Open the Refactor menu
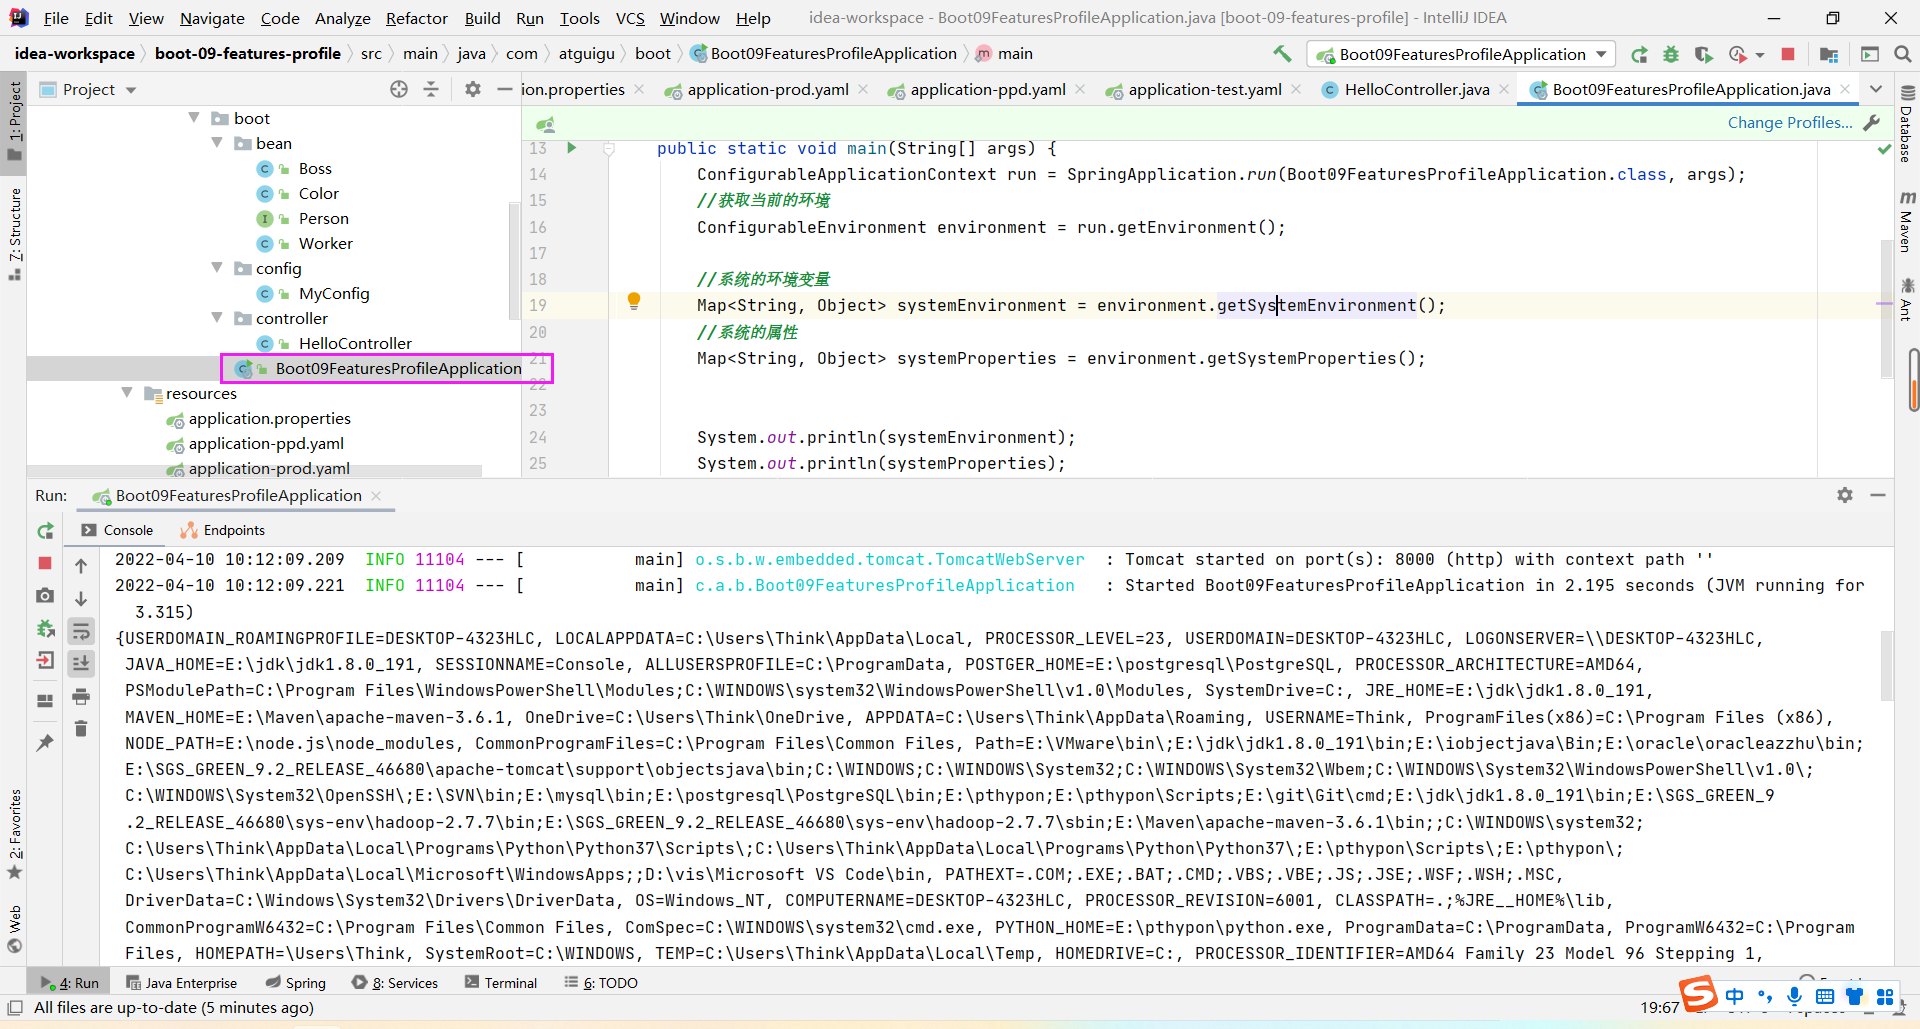This screenshot has width=1920, height=1029. click(416, 18)
